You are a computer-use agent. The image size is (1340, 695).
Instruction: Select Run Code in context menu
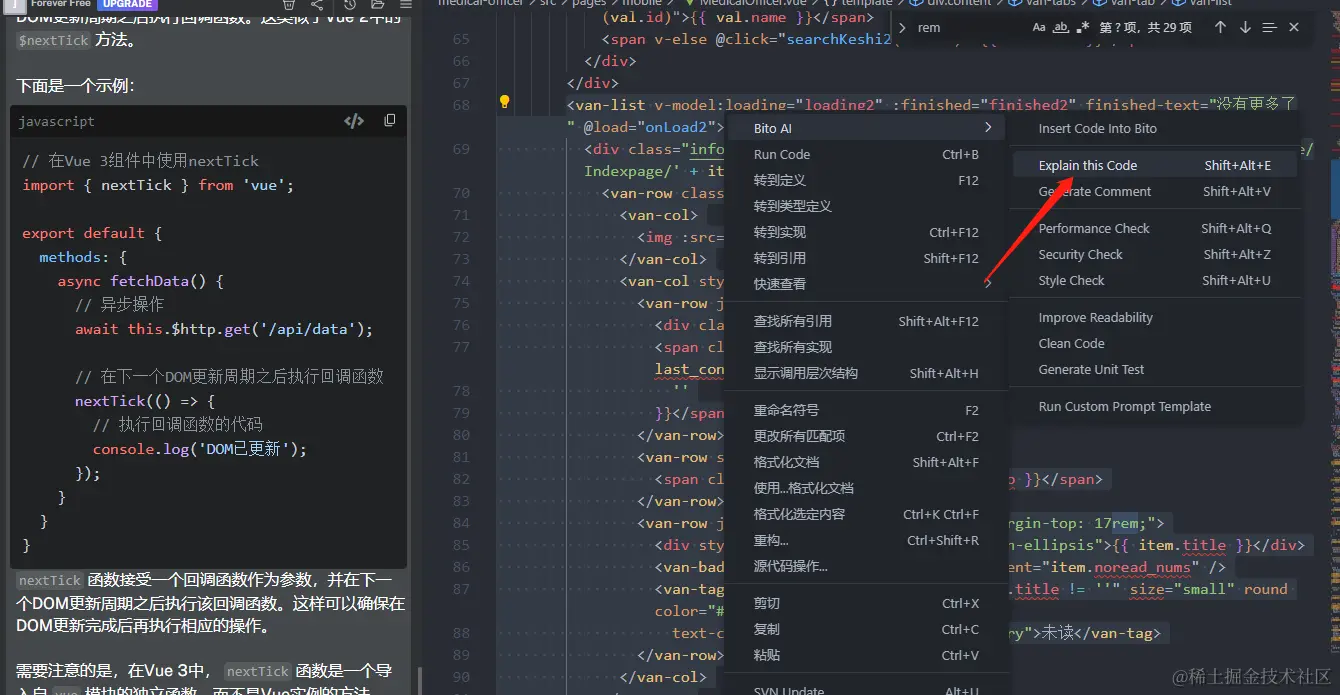coord(866,154)
